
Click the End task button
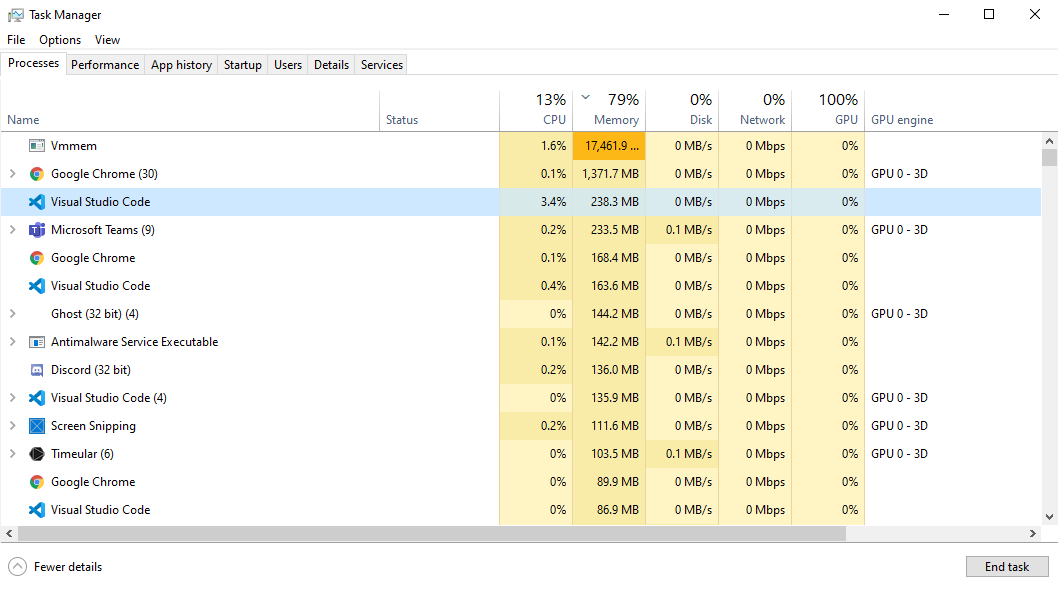coord(1007,566)
